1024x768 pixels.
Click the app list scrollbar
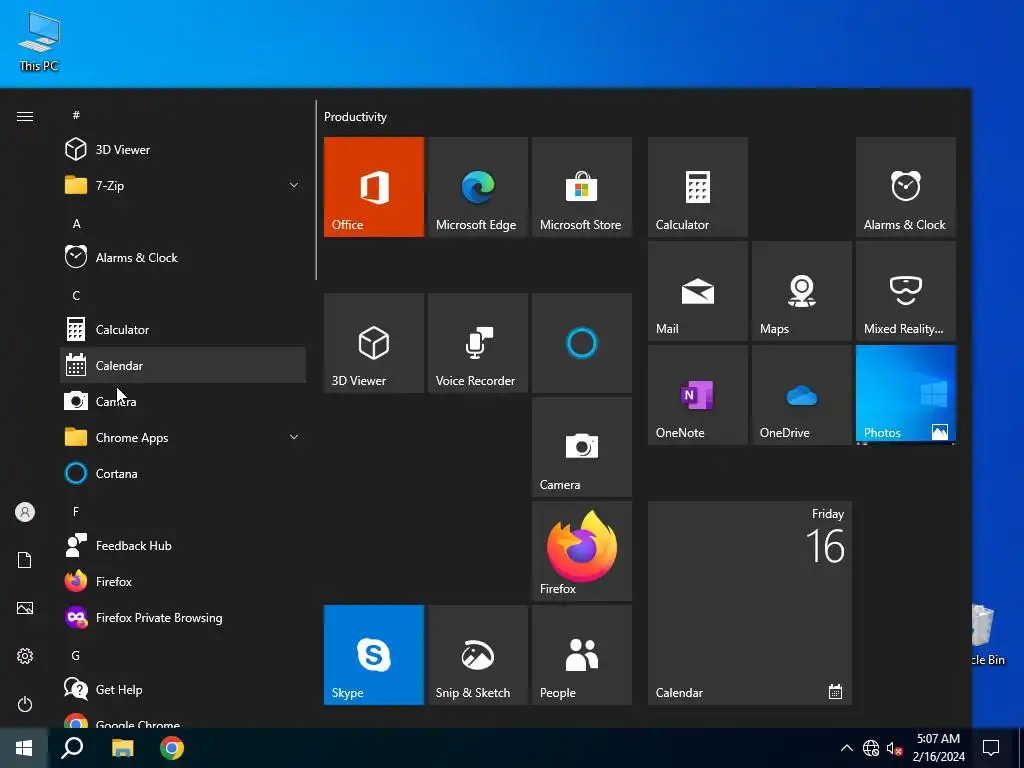[316, 190]
